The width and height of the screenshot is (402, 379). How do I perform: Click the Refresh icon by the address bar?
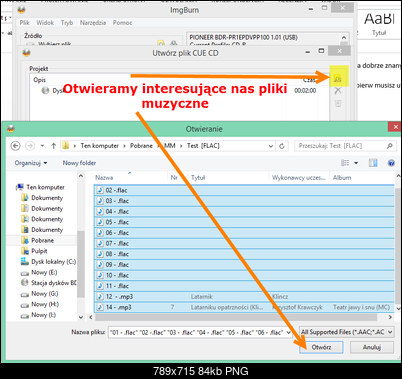(x=282, y=146)
